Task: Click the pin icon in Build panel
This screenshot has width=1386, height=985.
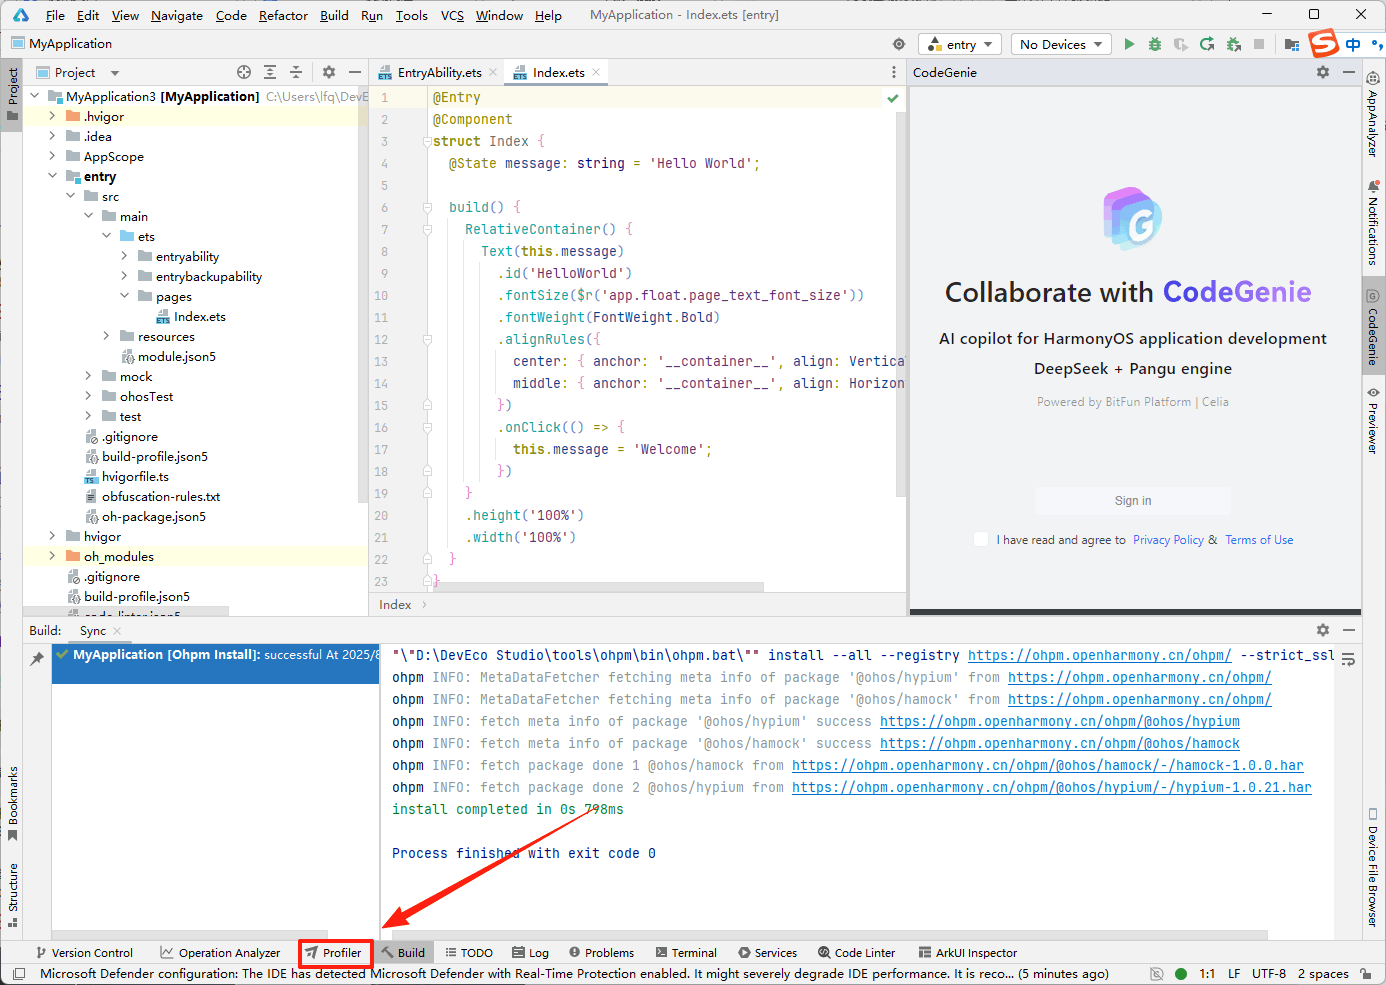Action: coord(37,658)
